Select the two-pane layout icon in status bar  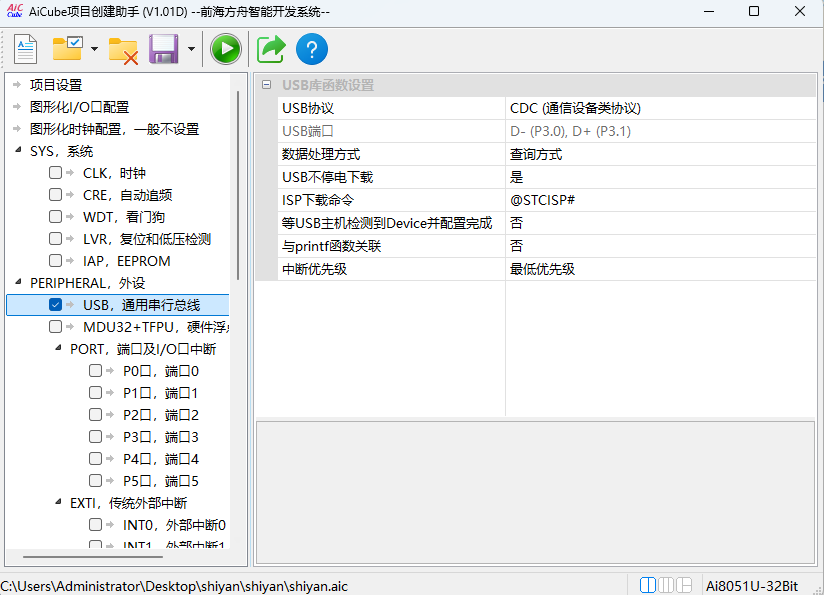tap(648, 584)
